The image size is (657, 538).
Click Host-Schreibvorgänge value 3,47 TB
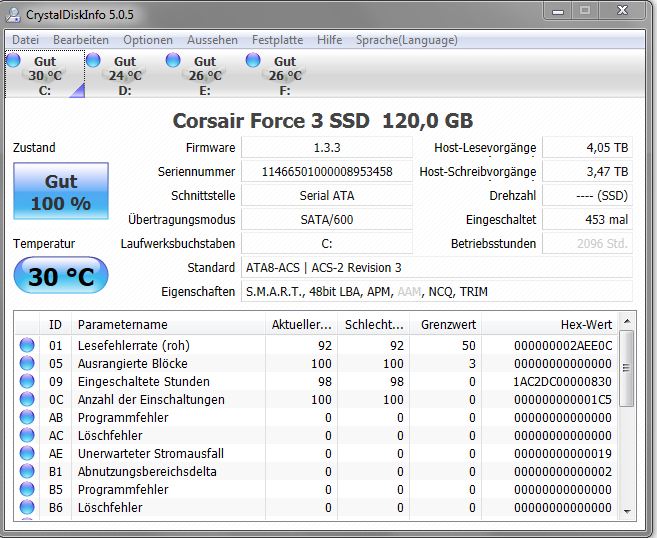[587, 171]
